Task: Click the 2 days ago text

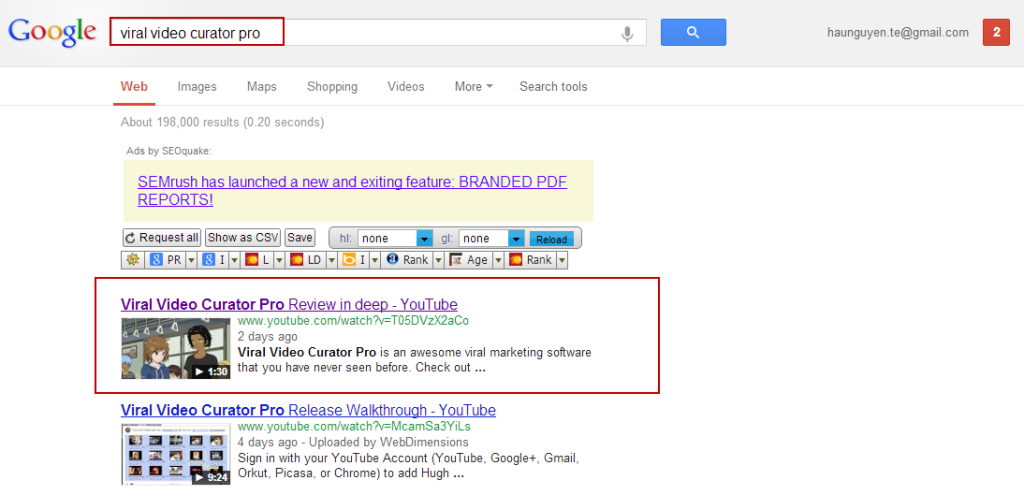Action: pos(267,337)
